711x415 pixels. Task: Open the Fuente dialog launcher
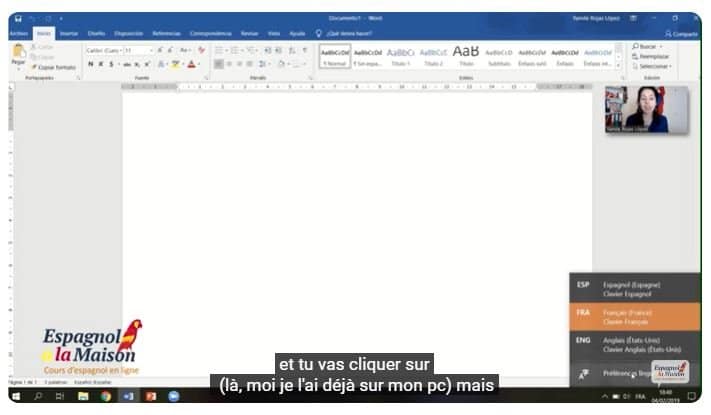[206, 78]
